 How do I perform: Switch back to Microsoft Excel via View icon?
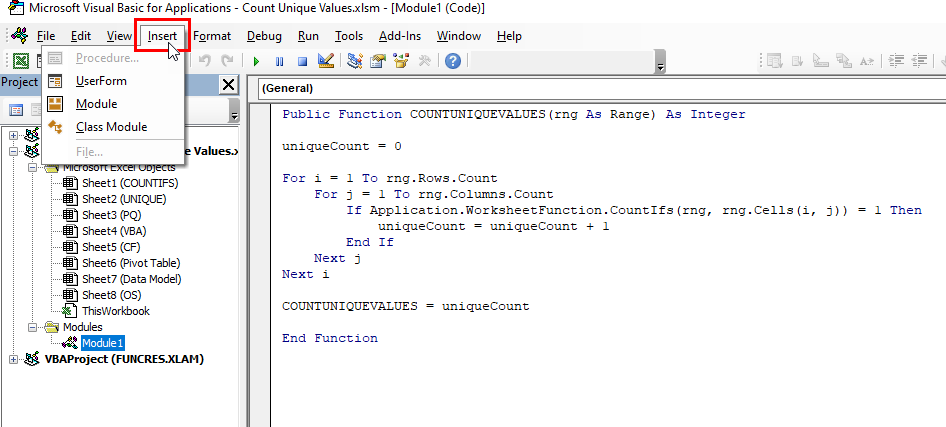point(22,61)
